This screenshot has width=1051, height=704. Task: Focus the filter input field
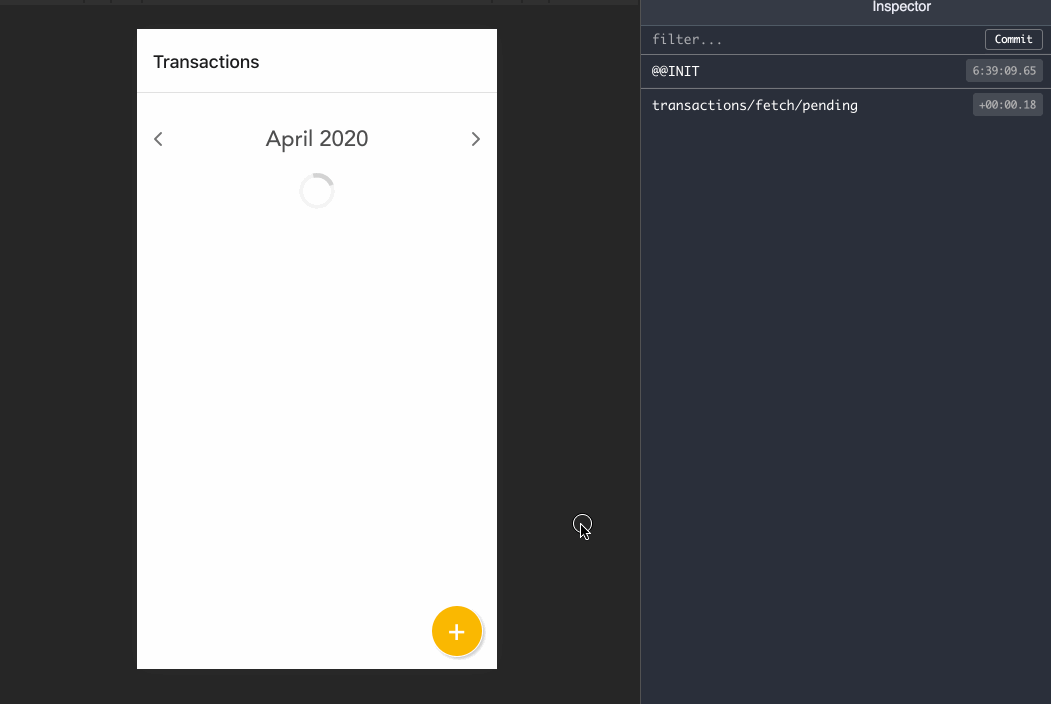[x=812, y=40]
